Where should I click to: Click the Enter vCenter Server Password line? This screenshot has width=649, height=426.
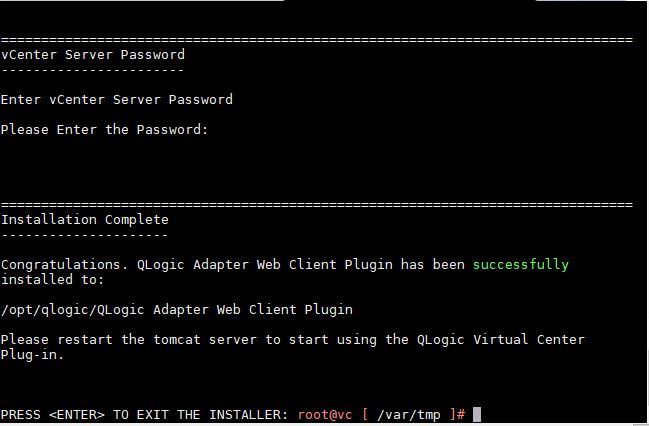117,99
